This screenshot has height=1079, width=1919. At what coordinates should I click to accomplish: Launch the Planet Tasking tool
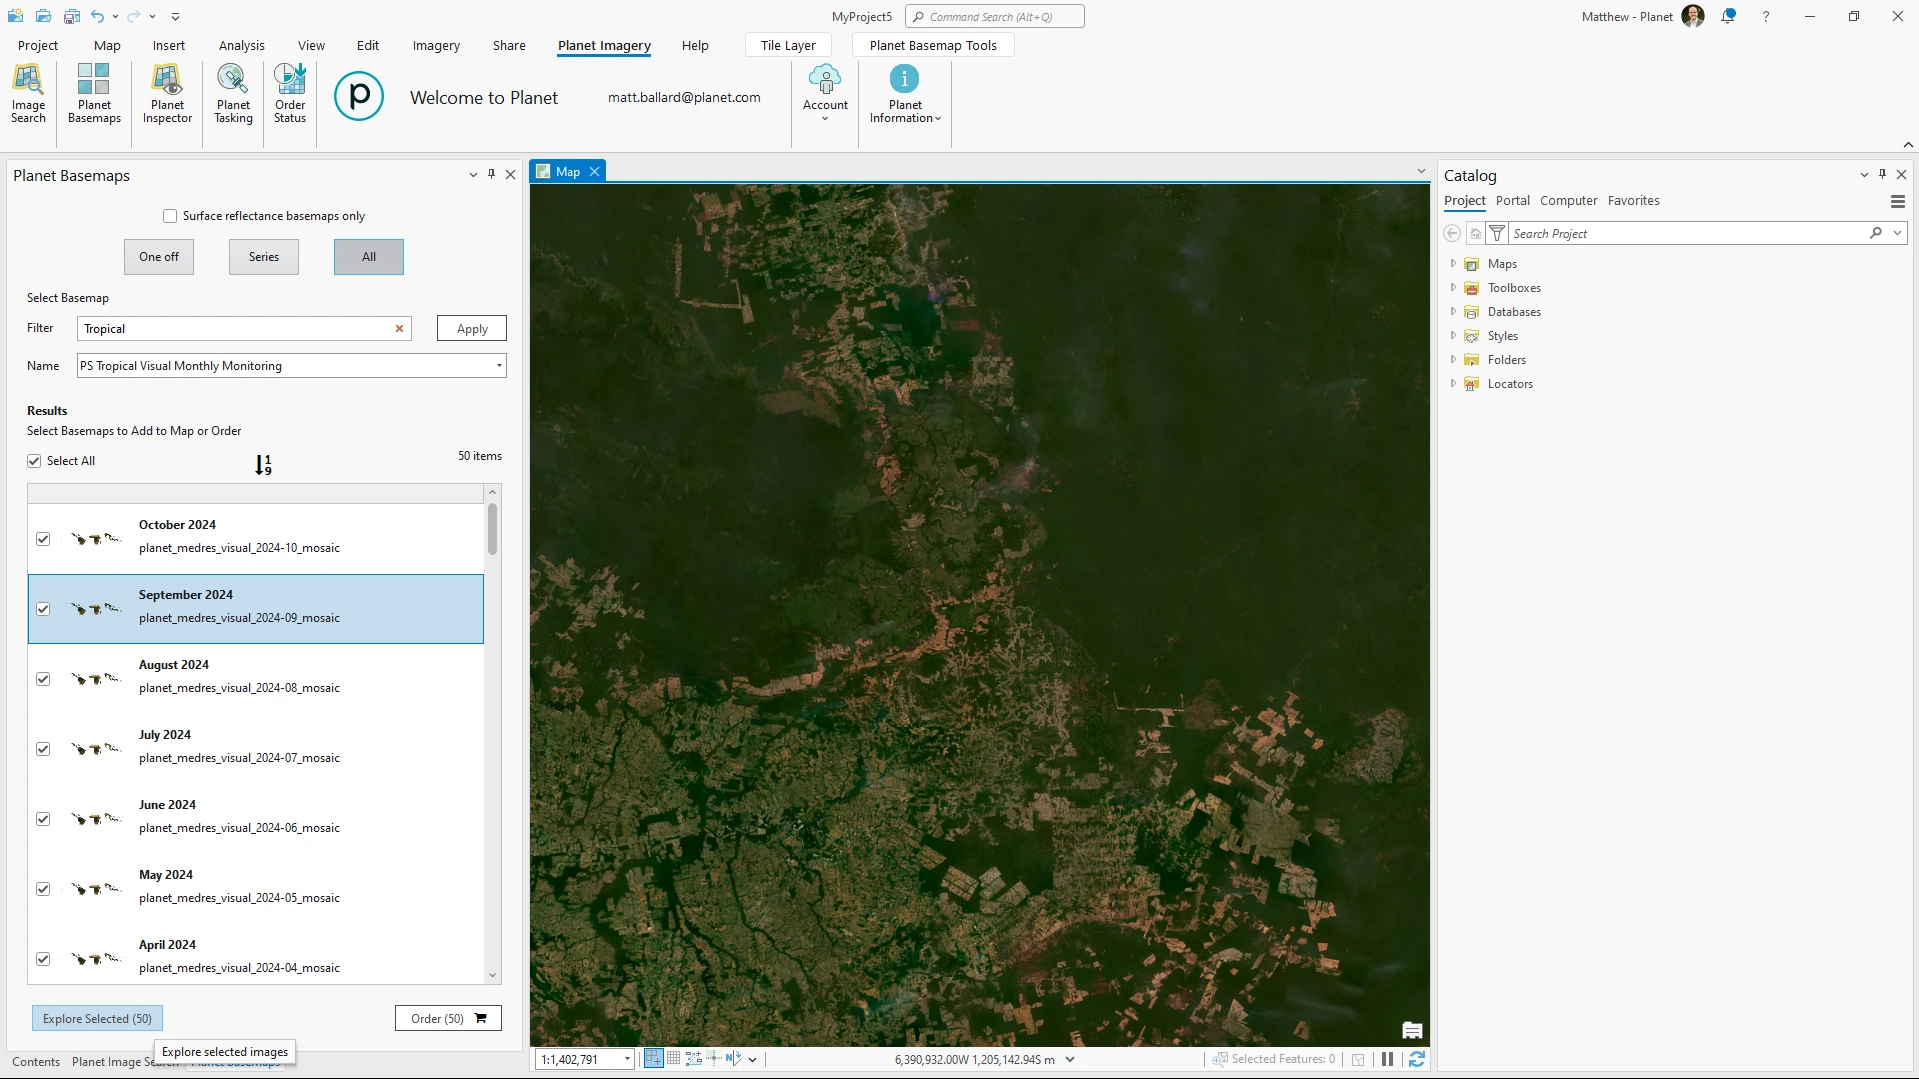pos(233,93)
